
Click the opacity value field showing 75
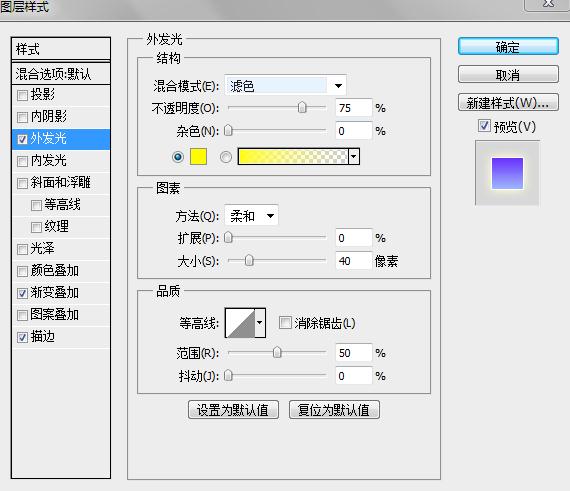354,108
